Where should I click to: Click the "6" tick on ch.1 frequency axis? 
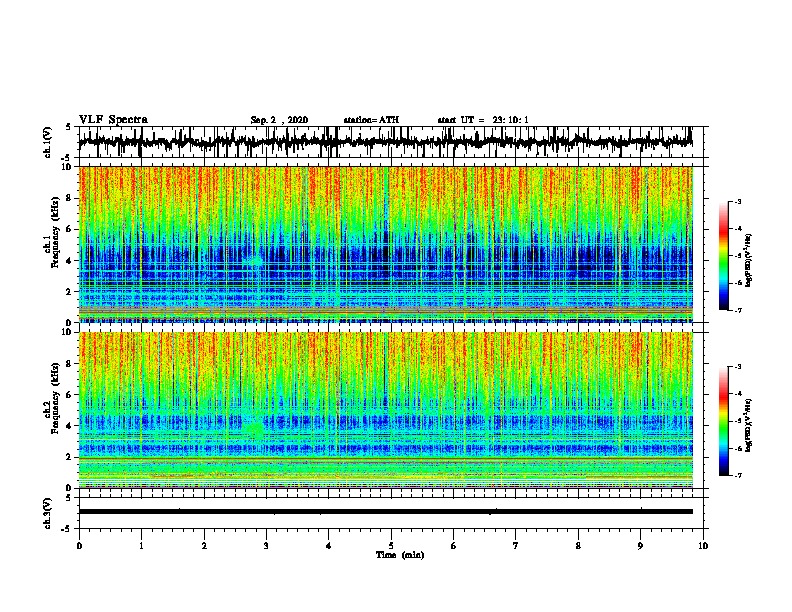pyautogui.click(x=70, y=230)
